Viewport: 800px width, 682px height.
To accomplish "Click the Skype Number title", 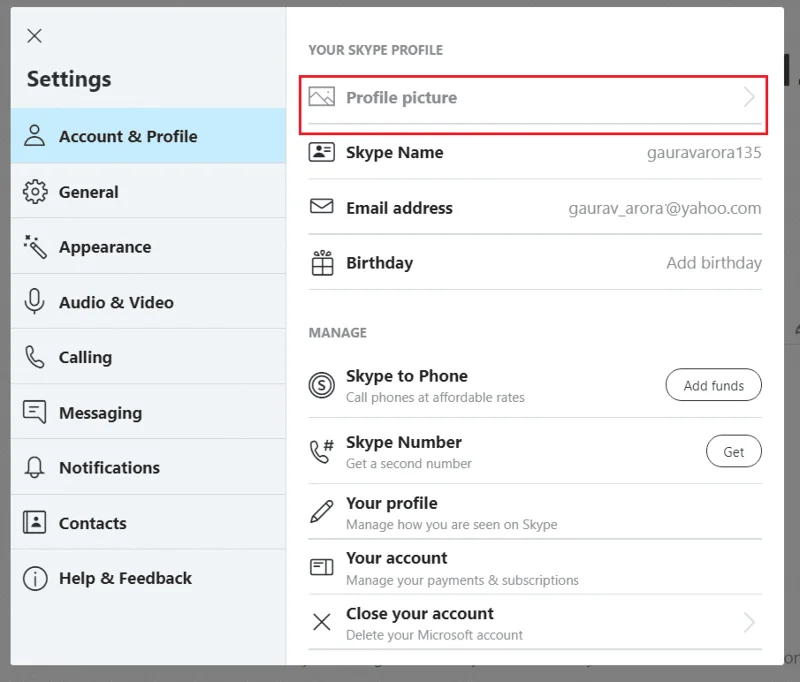I will click(404, 442).
